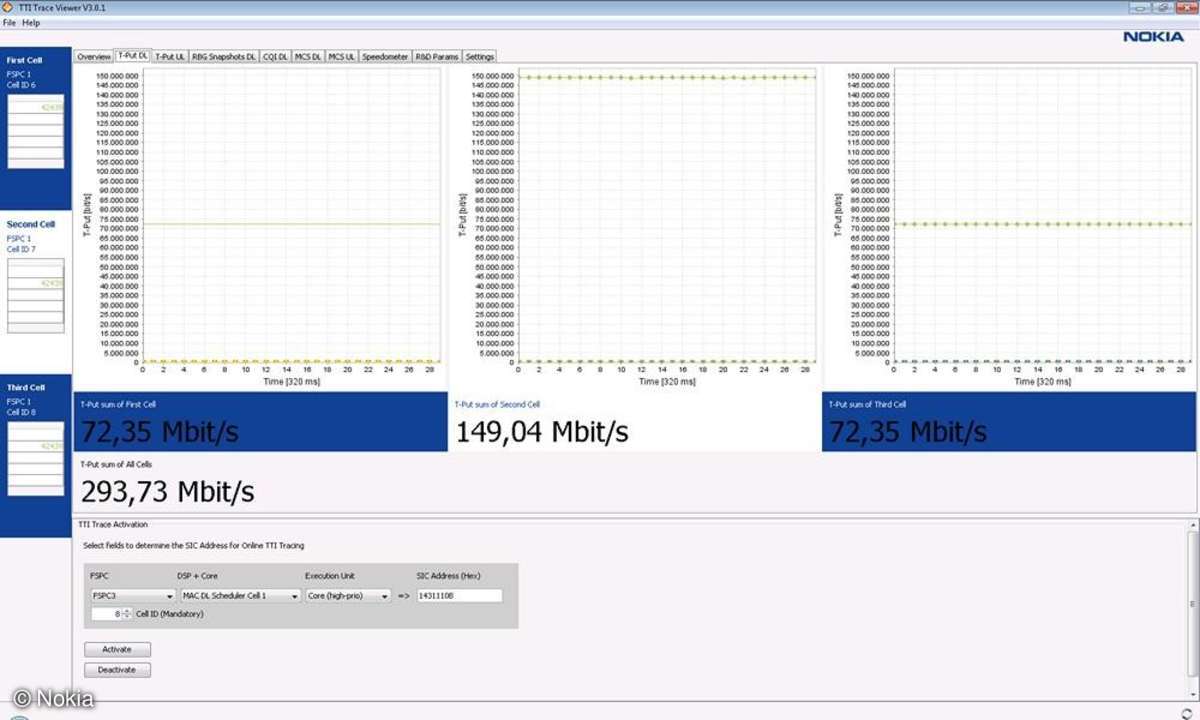The width and height of the screenshot is (1200, 720).
Task: Open the MCS UL tab
Action: click(342, 57)
